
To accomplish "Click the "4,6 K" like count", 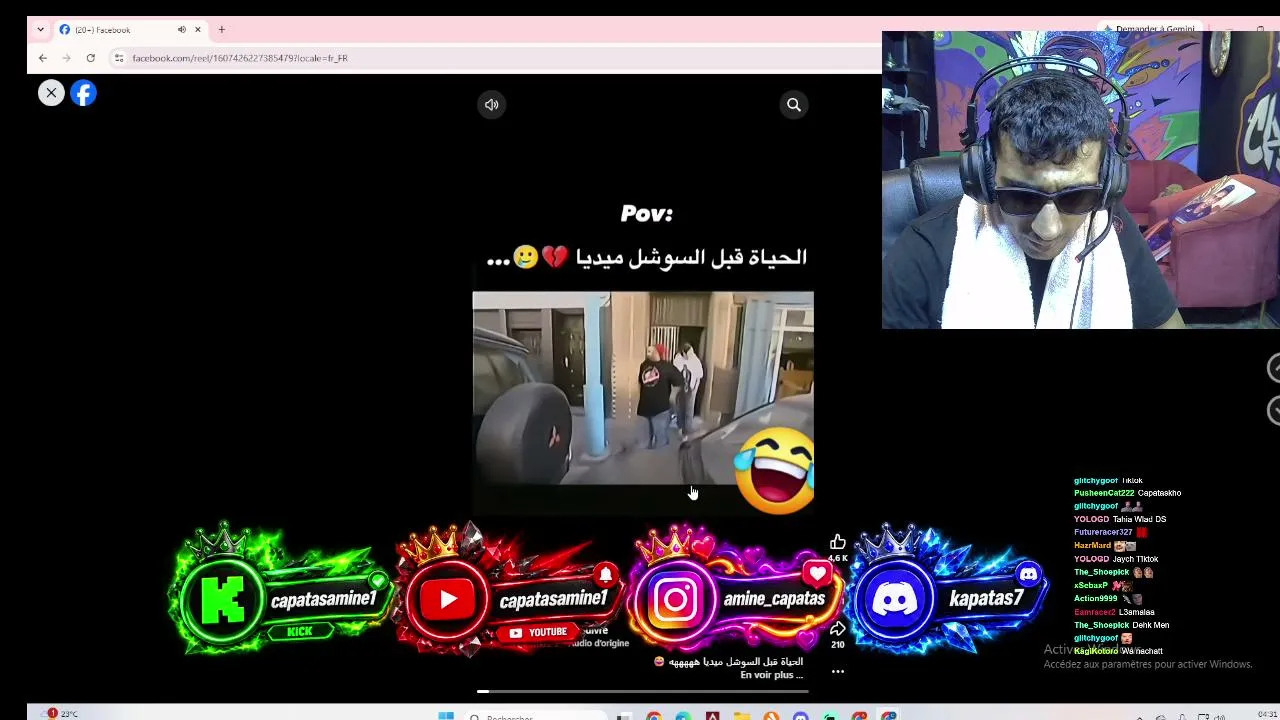I will [x=838, y=558].
